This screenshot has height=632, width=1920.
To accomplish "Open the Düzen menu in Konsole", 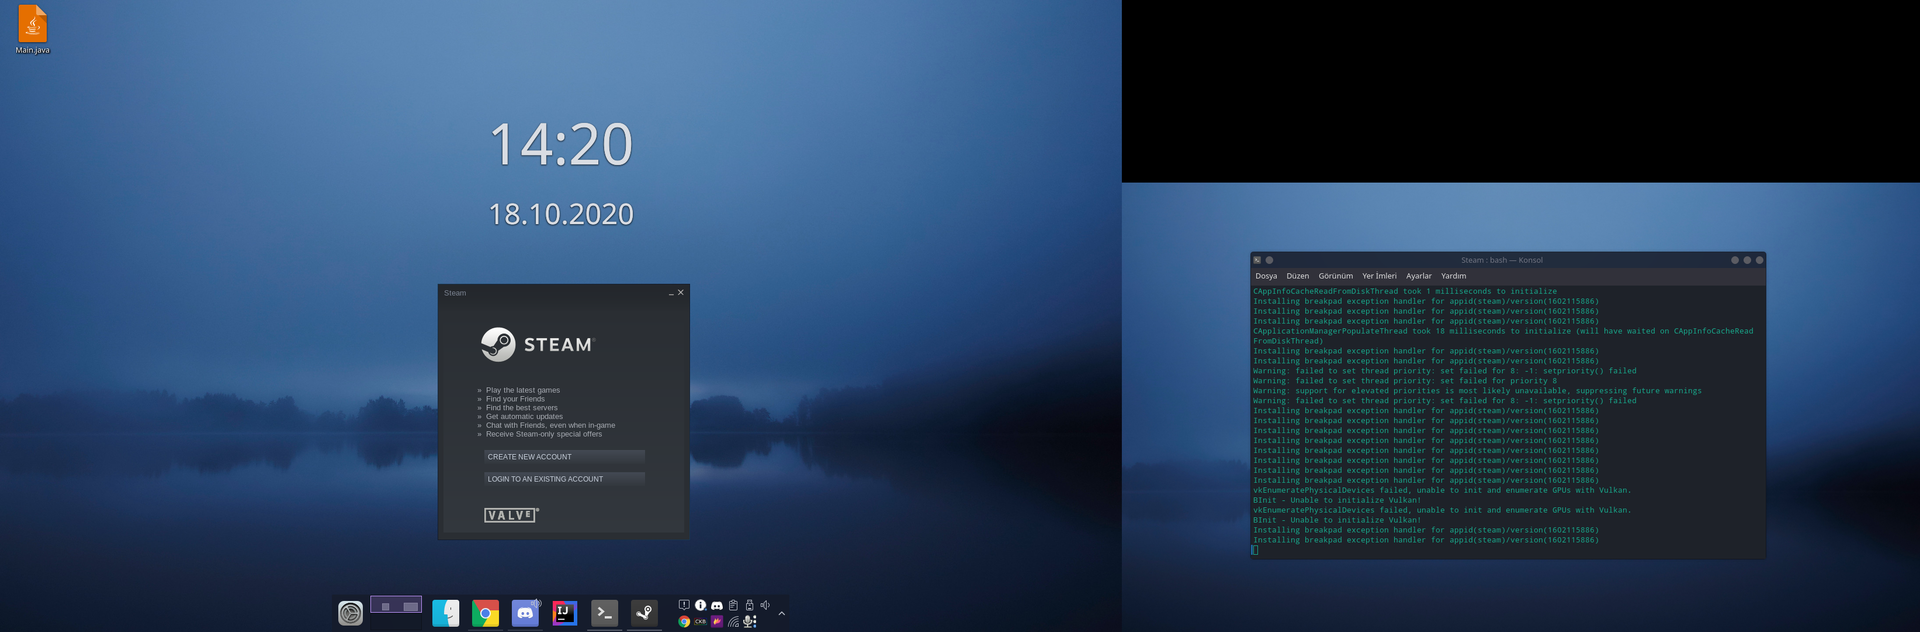I will coord(1298,276).
